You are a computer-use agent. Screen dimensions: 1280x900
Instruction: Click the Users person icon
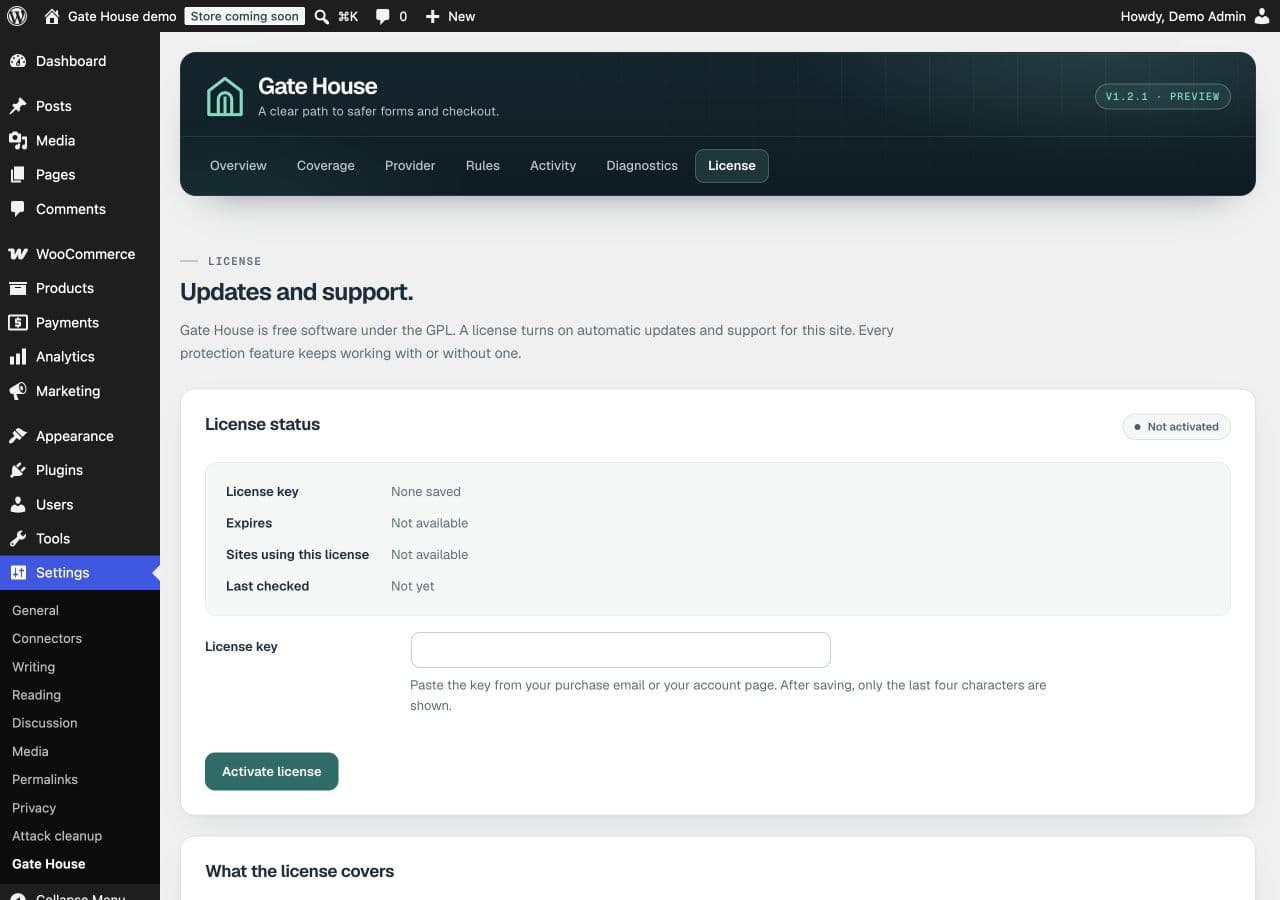click(x=18, y=504)
